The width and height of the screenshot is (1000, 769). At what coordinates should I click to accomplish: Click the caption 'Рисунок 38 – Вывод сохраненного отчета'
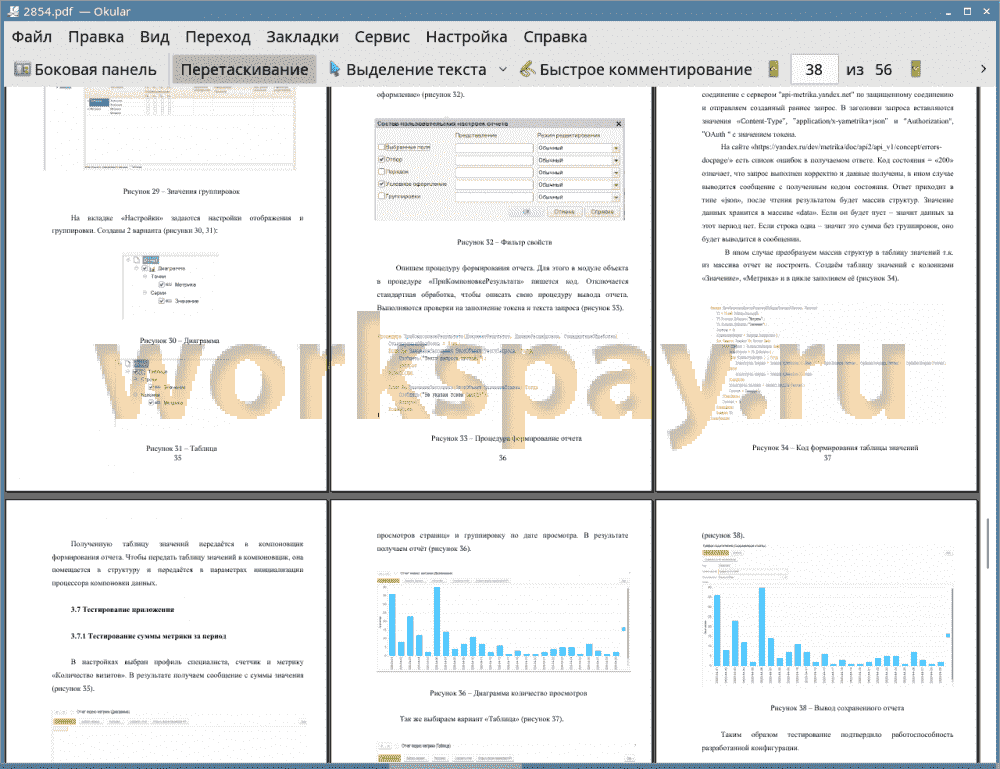coord(837,708)
